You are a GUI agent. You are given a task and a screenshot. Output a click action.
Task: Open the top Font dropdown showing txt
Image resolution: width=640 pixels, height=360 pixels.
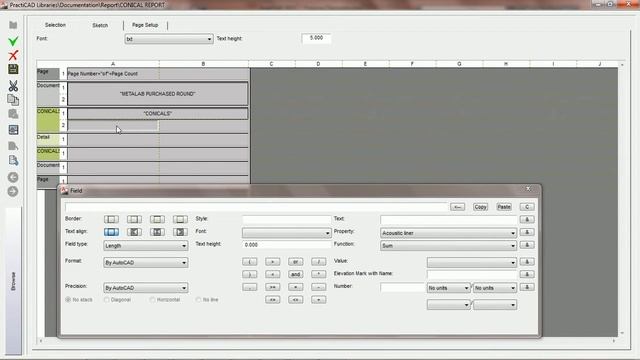[169, 39]
